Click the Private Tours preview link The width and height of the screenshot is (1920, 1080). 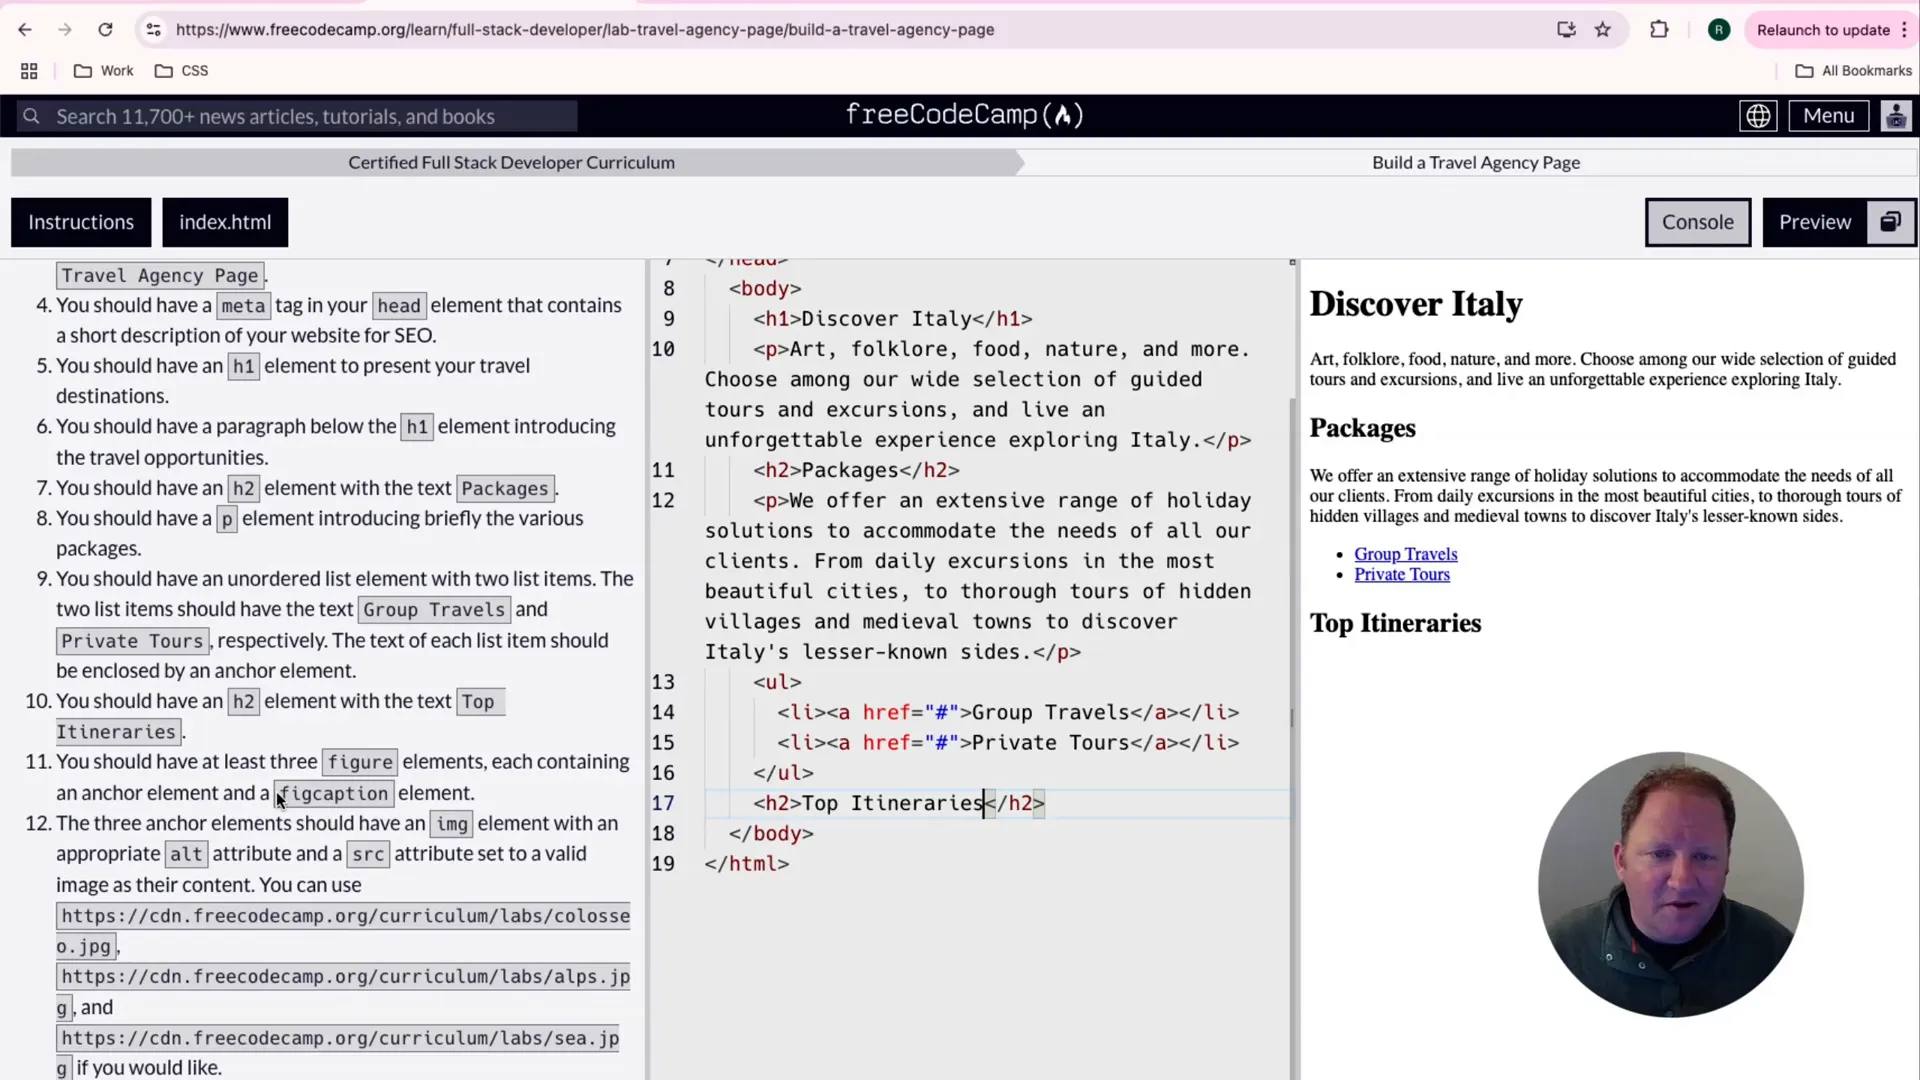pyautogui.click(x=1401, y=574)
